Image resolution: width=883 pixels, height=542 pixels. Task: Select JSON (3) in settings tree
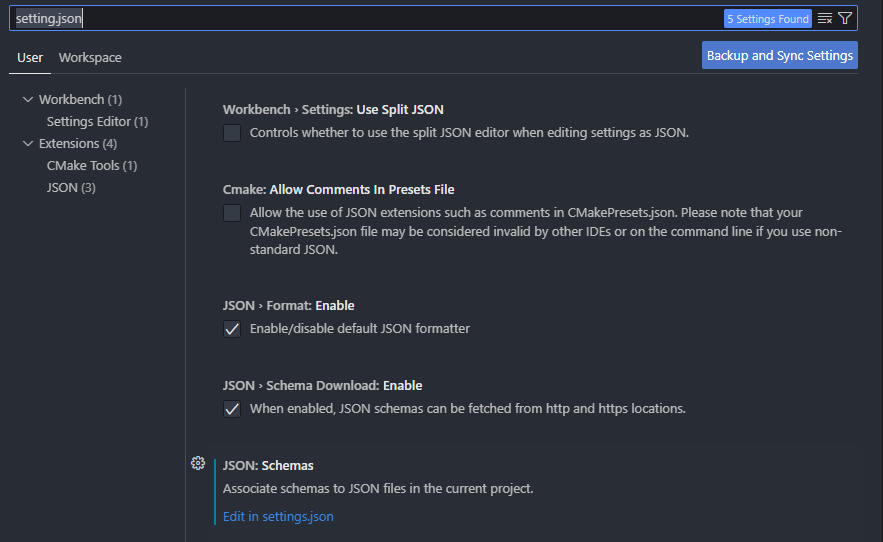coord(71,188)
